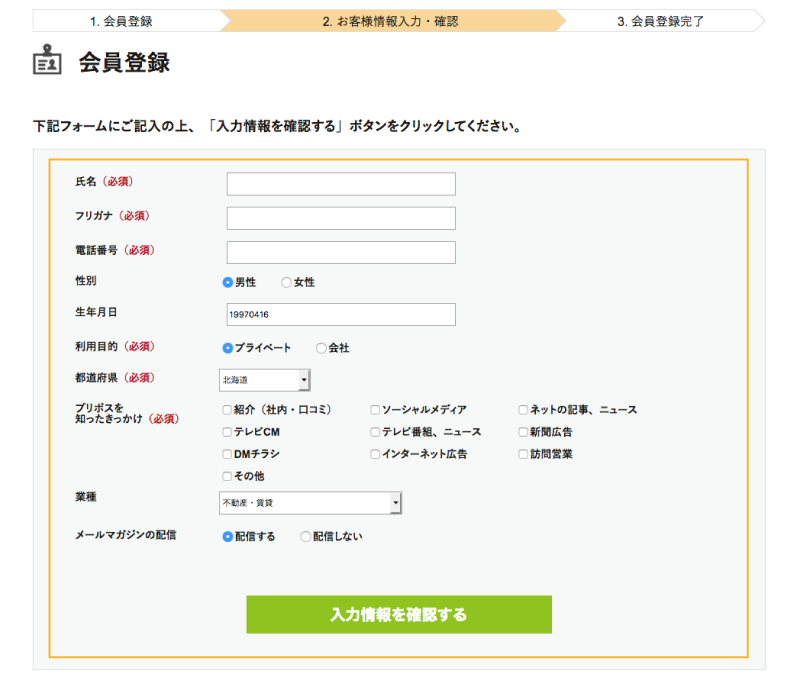Viewport: 801px width, 683px height.
Task: Click the 電話番号 phone number field
Action: [341, 252]
